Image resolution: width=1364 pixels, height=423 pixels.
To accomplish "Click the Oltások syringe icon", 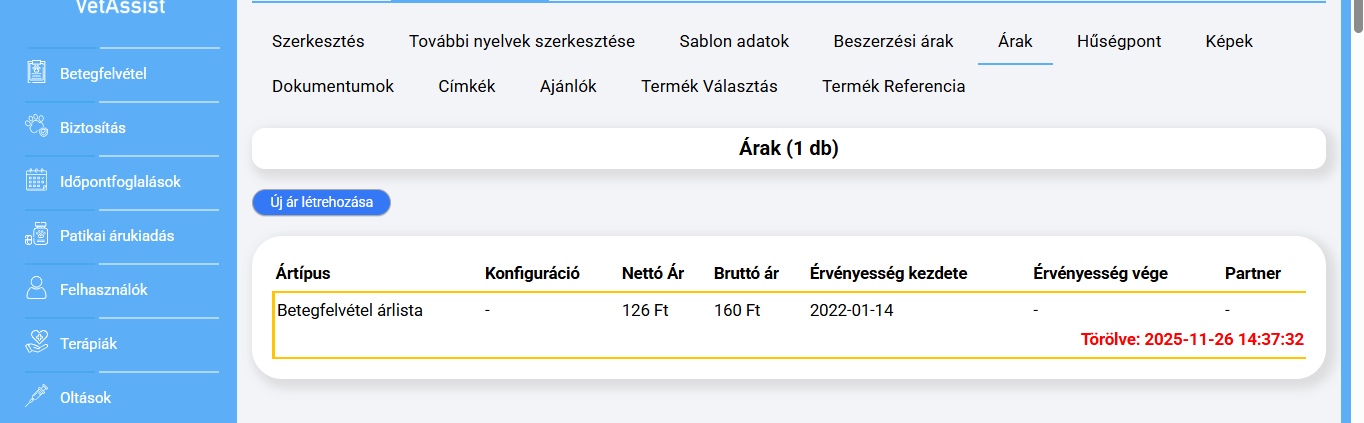I will [x=37, y=397].
